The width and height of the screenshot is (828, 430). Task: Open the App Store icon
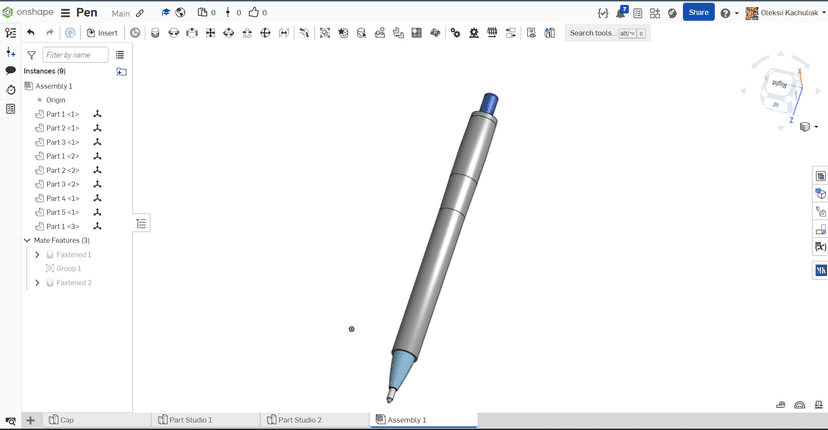[x=655, y=13]
